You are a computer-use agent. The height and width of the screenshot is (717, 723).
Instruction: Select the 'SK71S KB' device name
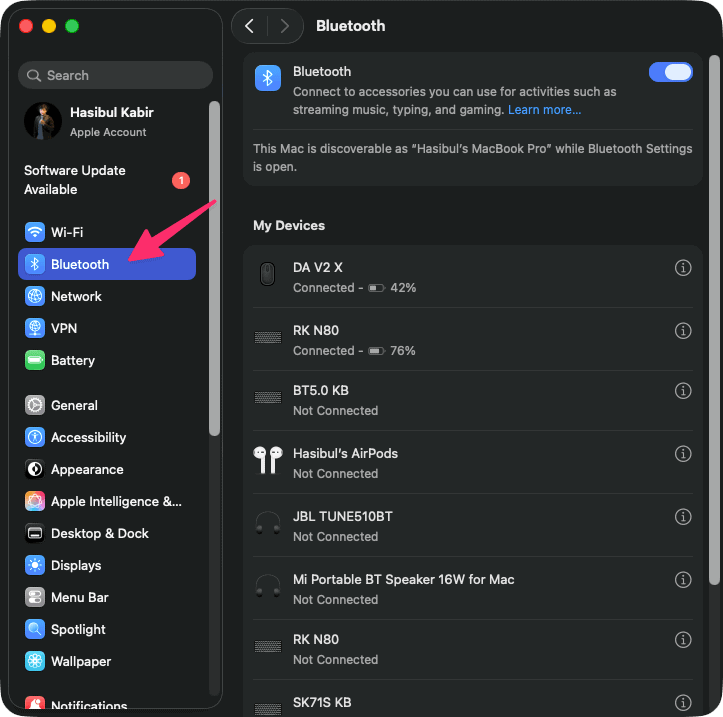322,703
